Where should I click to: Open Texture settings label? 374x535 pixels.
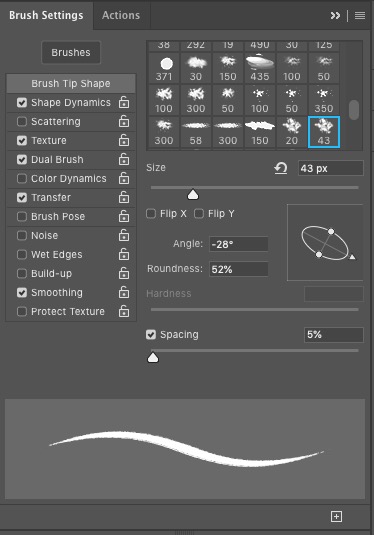(x=49, y=141)
